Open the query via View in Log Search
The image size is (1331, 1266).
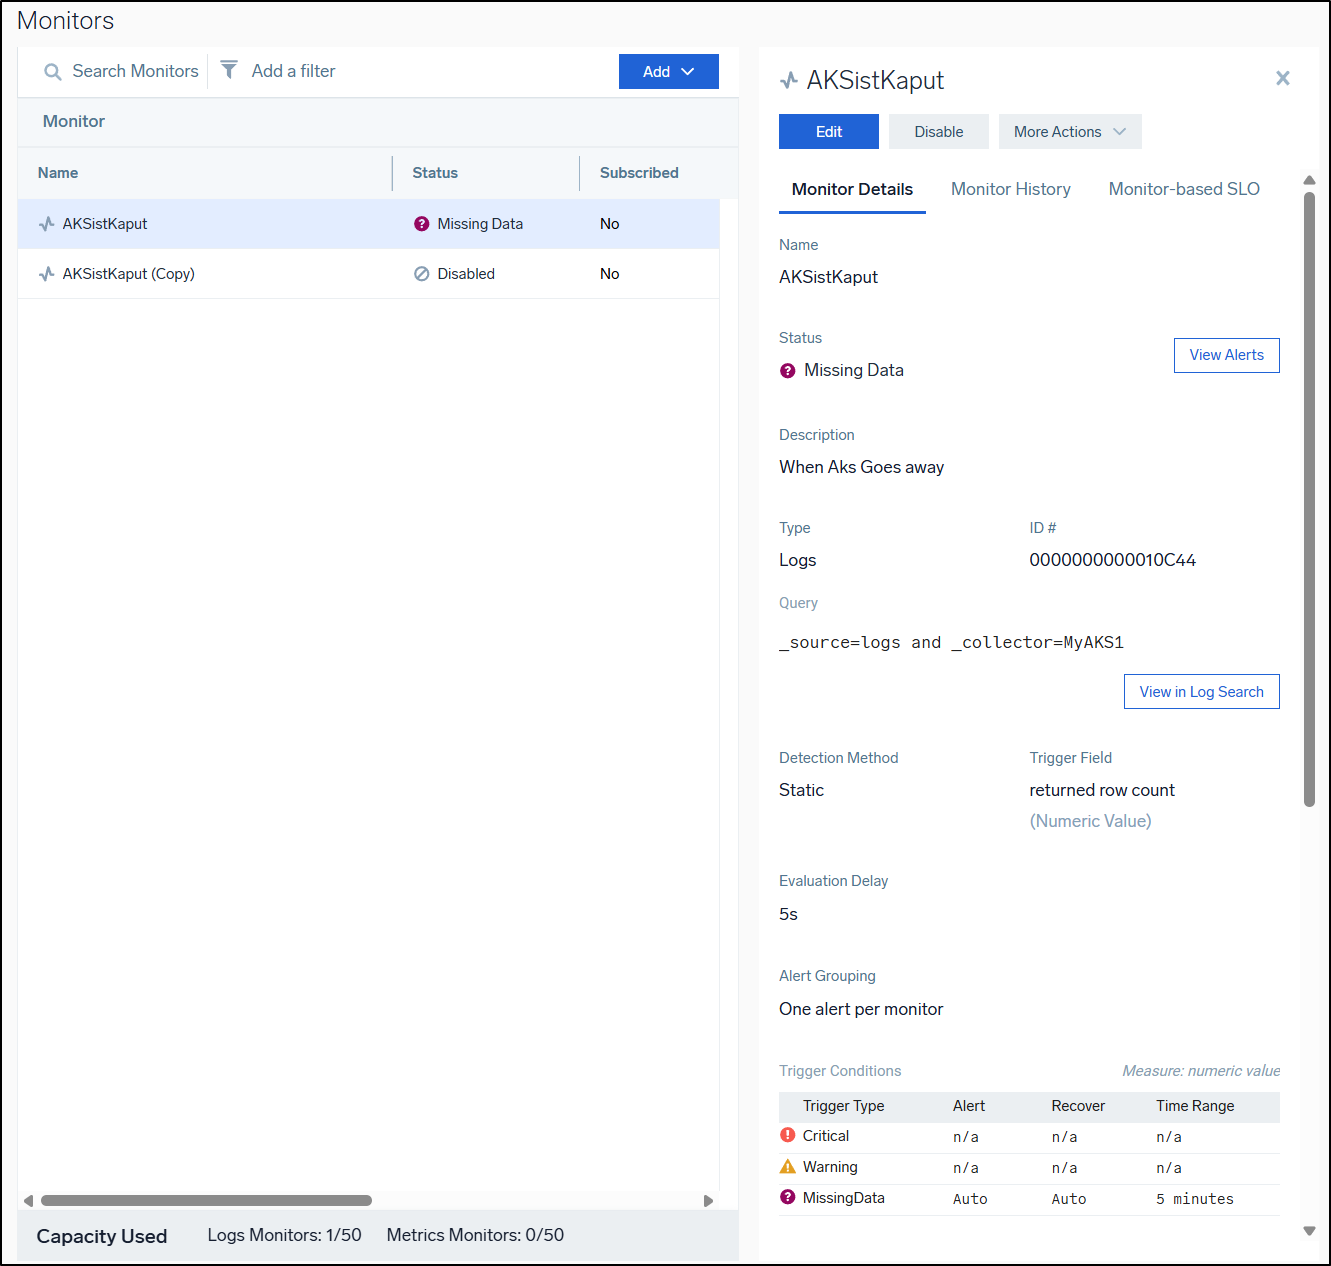[1201, 692]
